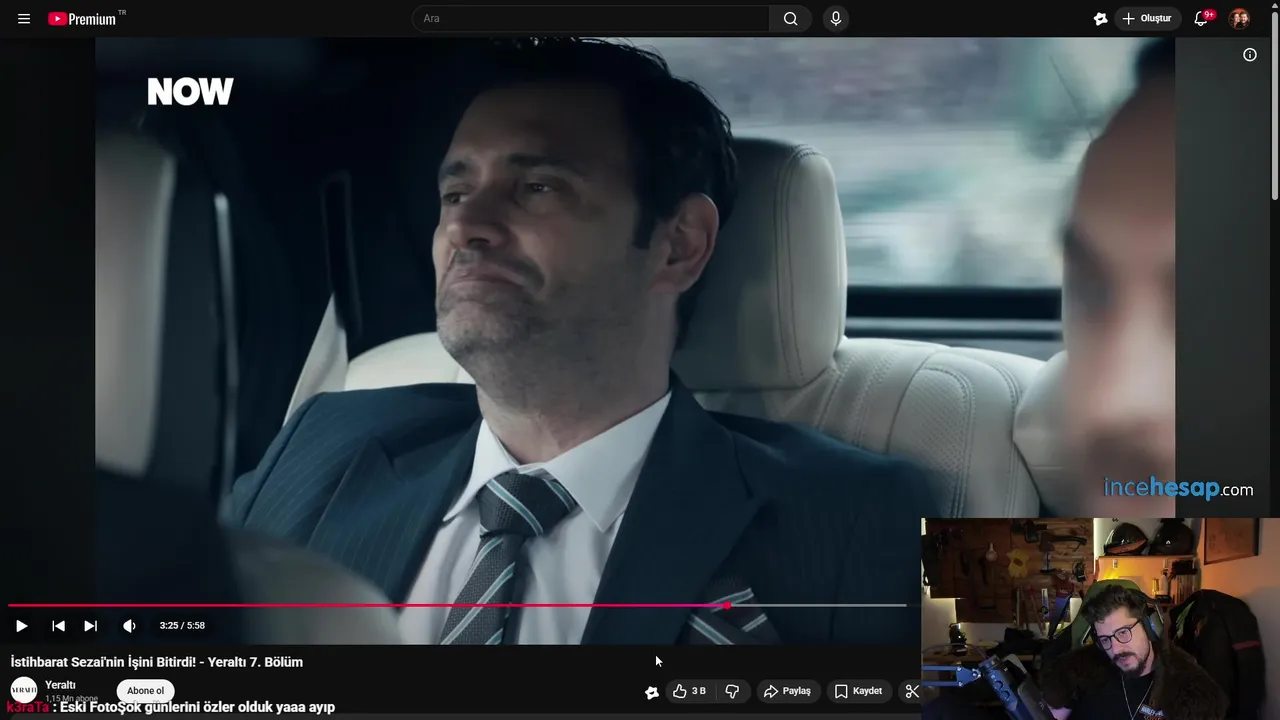Subscribe with the Abone ol button
The image size is (1280, 720).
pos(145,691)
